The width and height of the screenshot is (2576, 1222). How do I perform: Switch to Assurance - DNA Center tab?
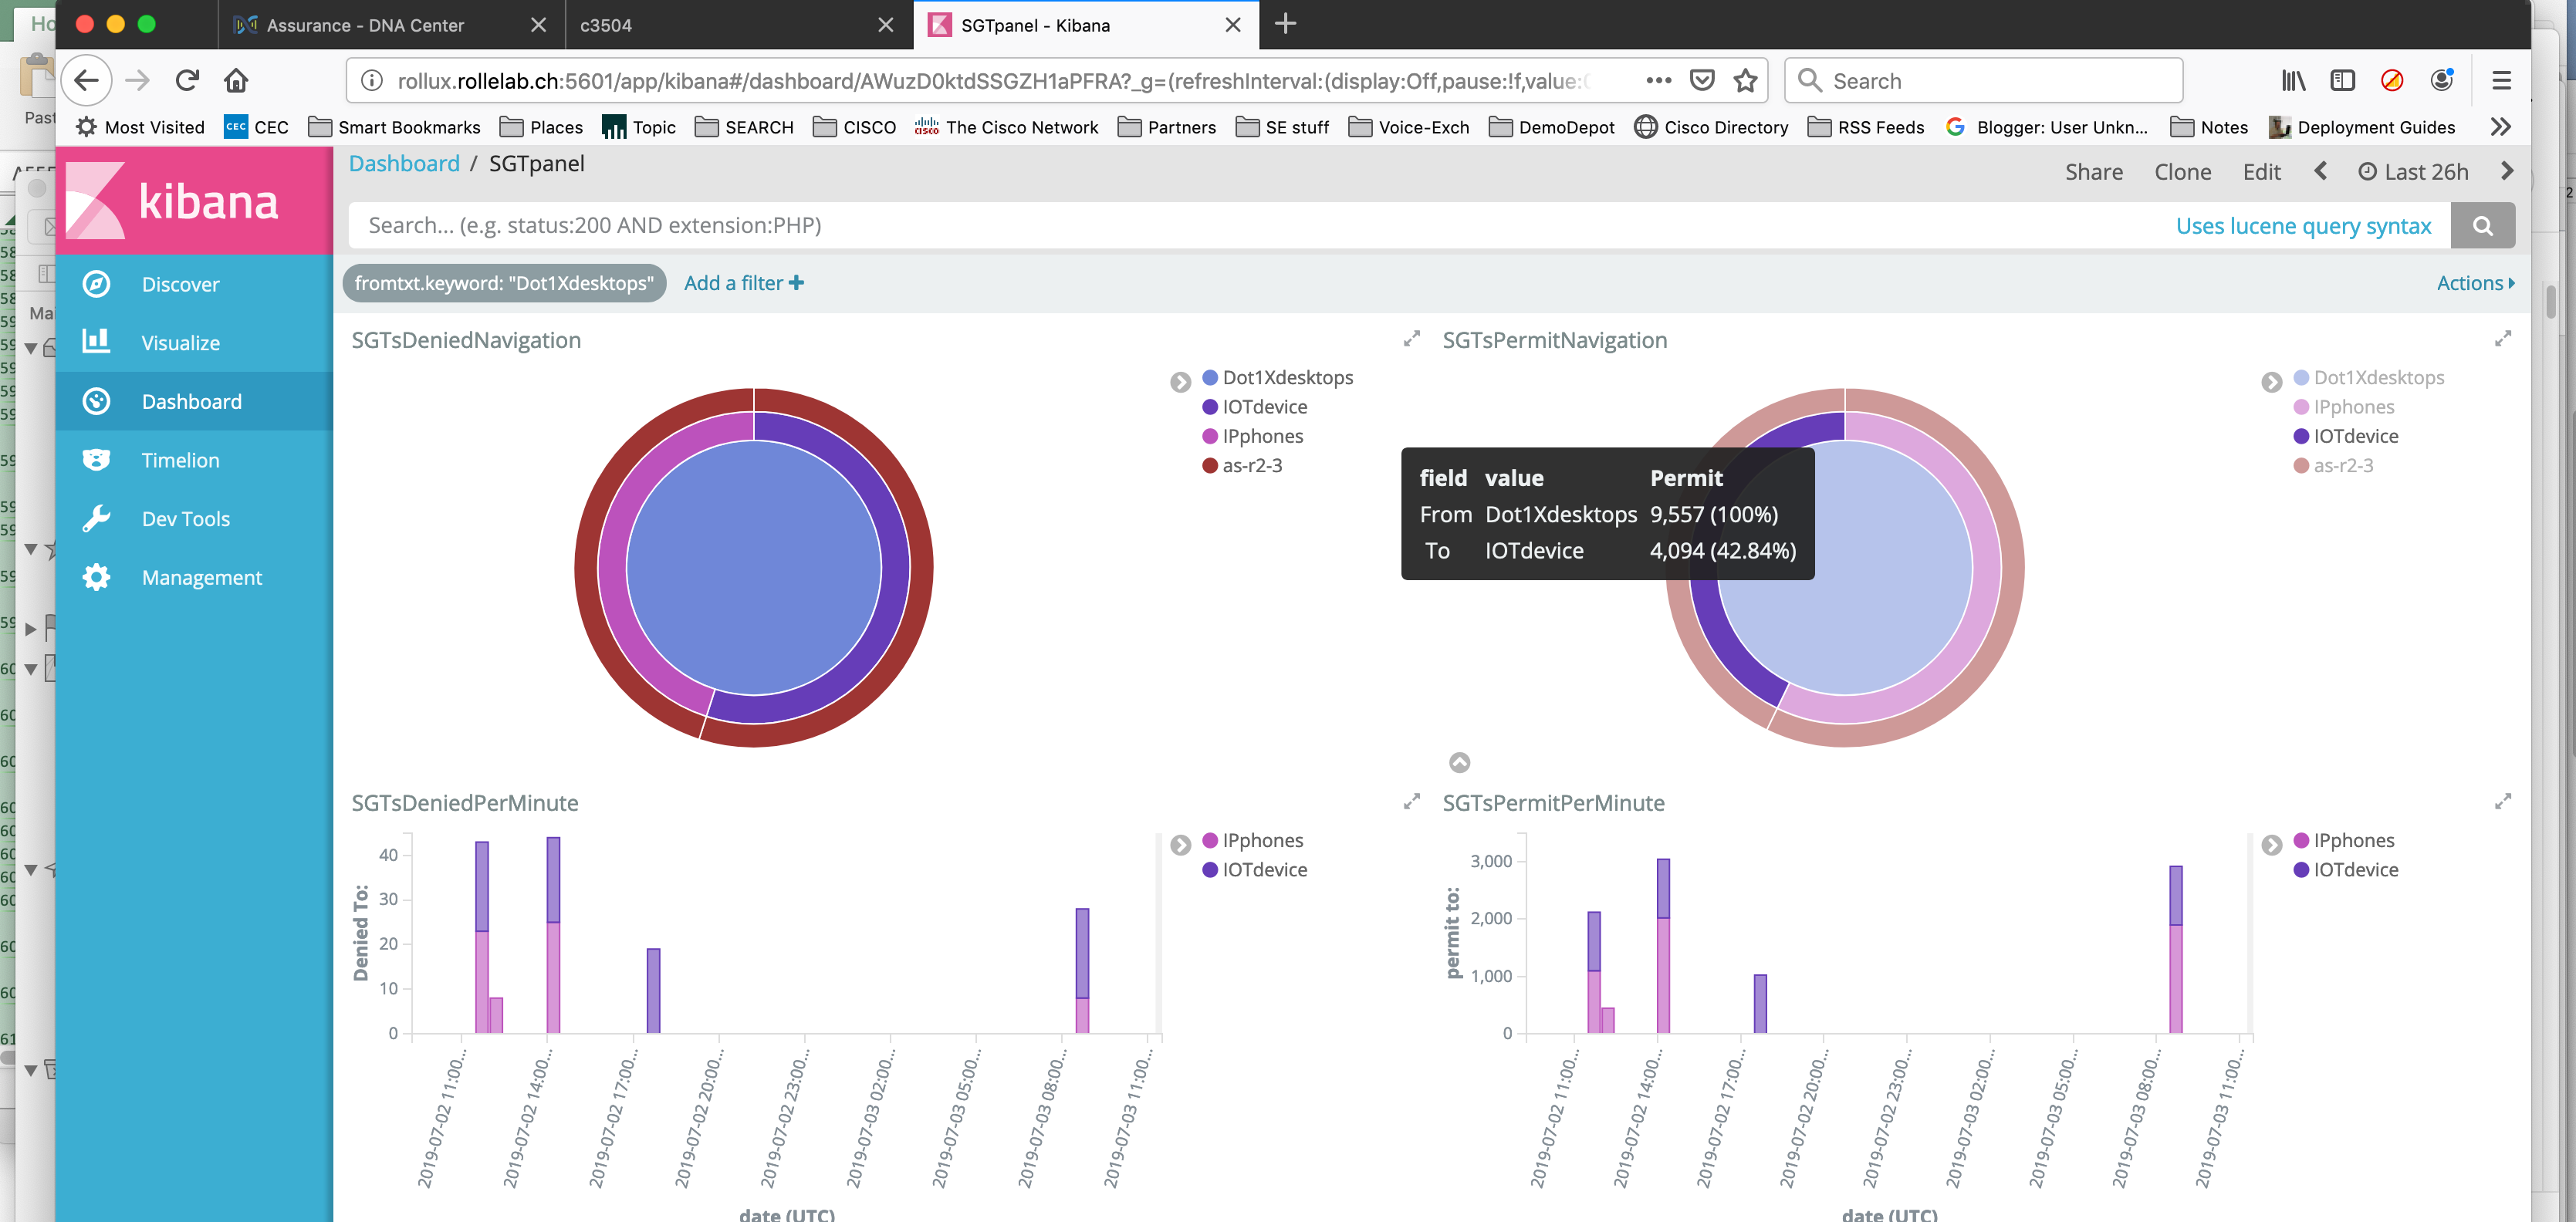point(365,25)
